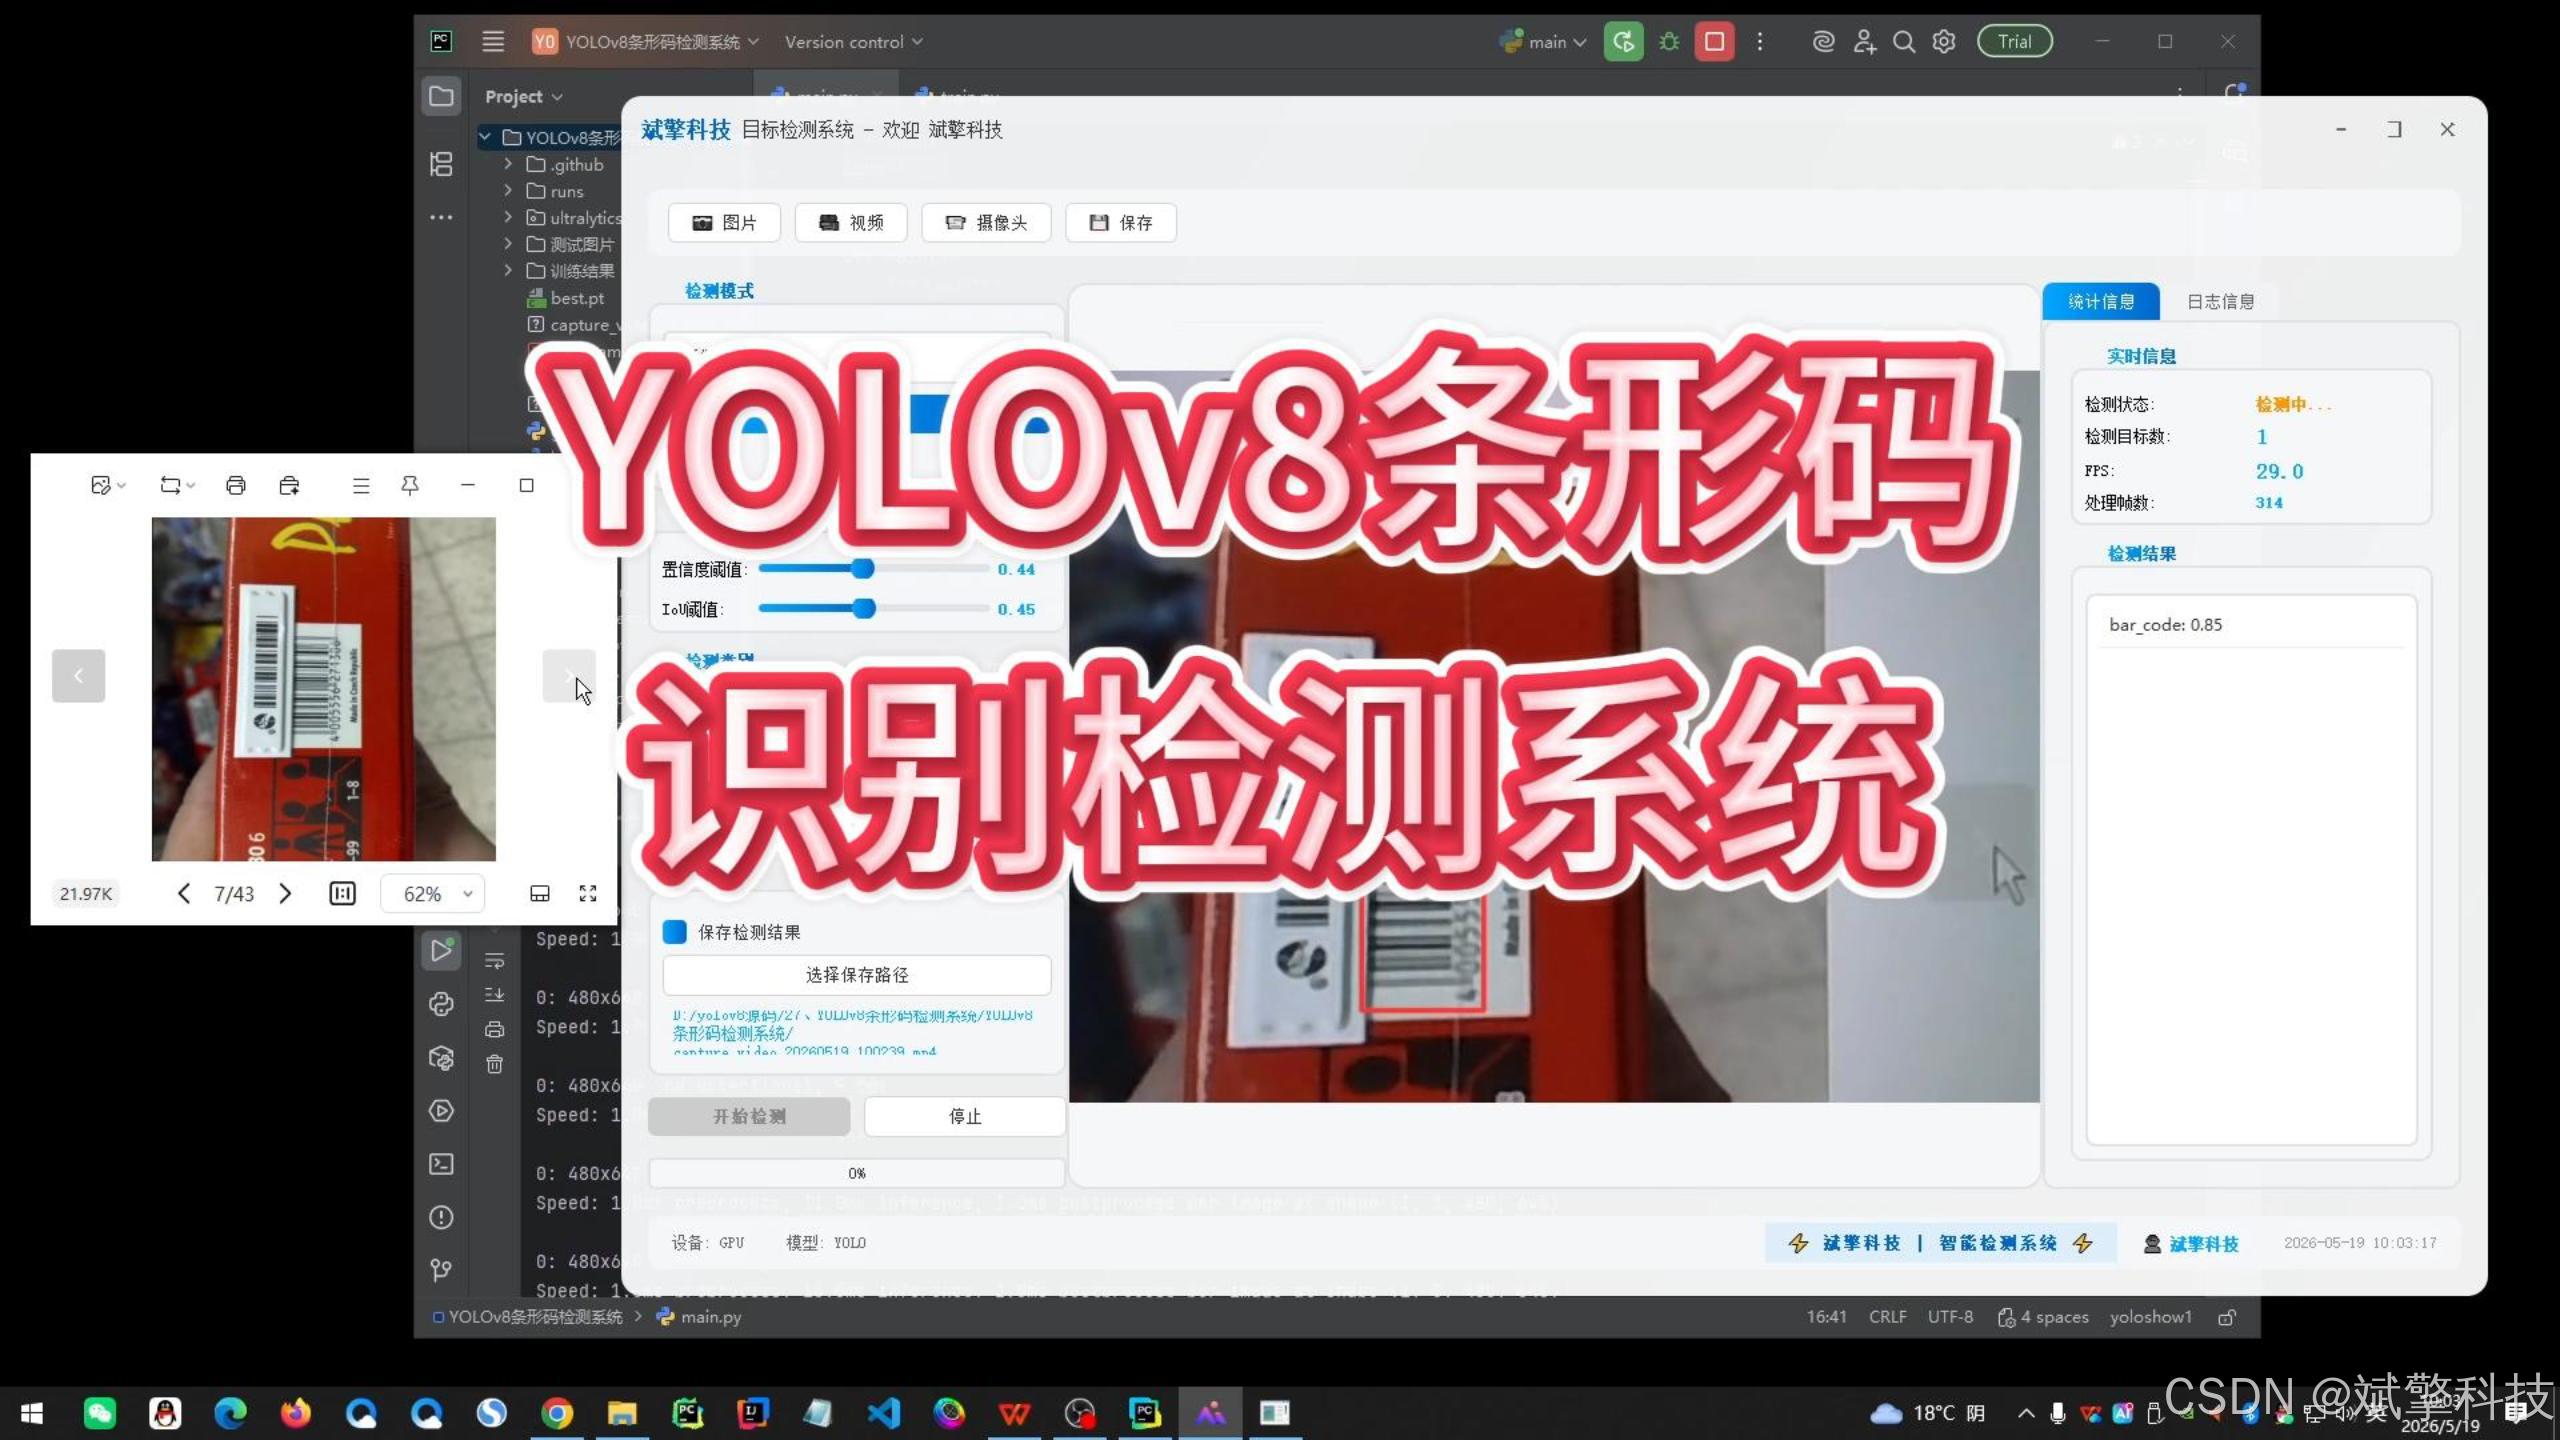This screenshot has width=2560, height=1440.
Task: Adjust 置信度阈值 slider handle
Action: click(862, 568)
